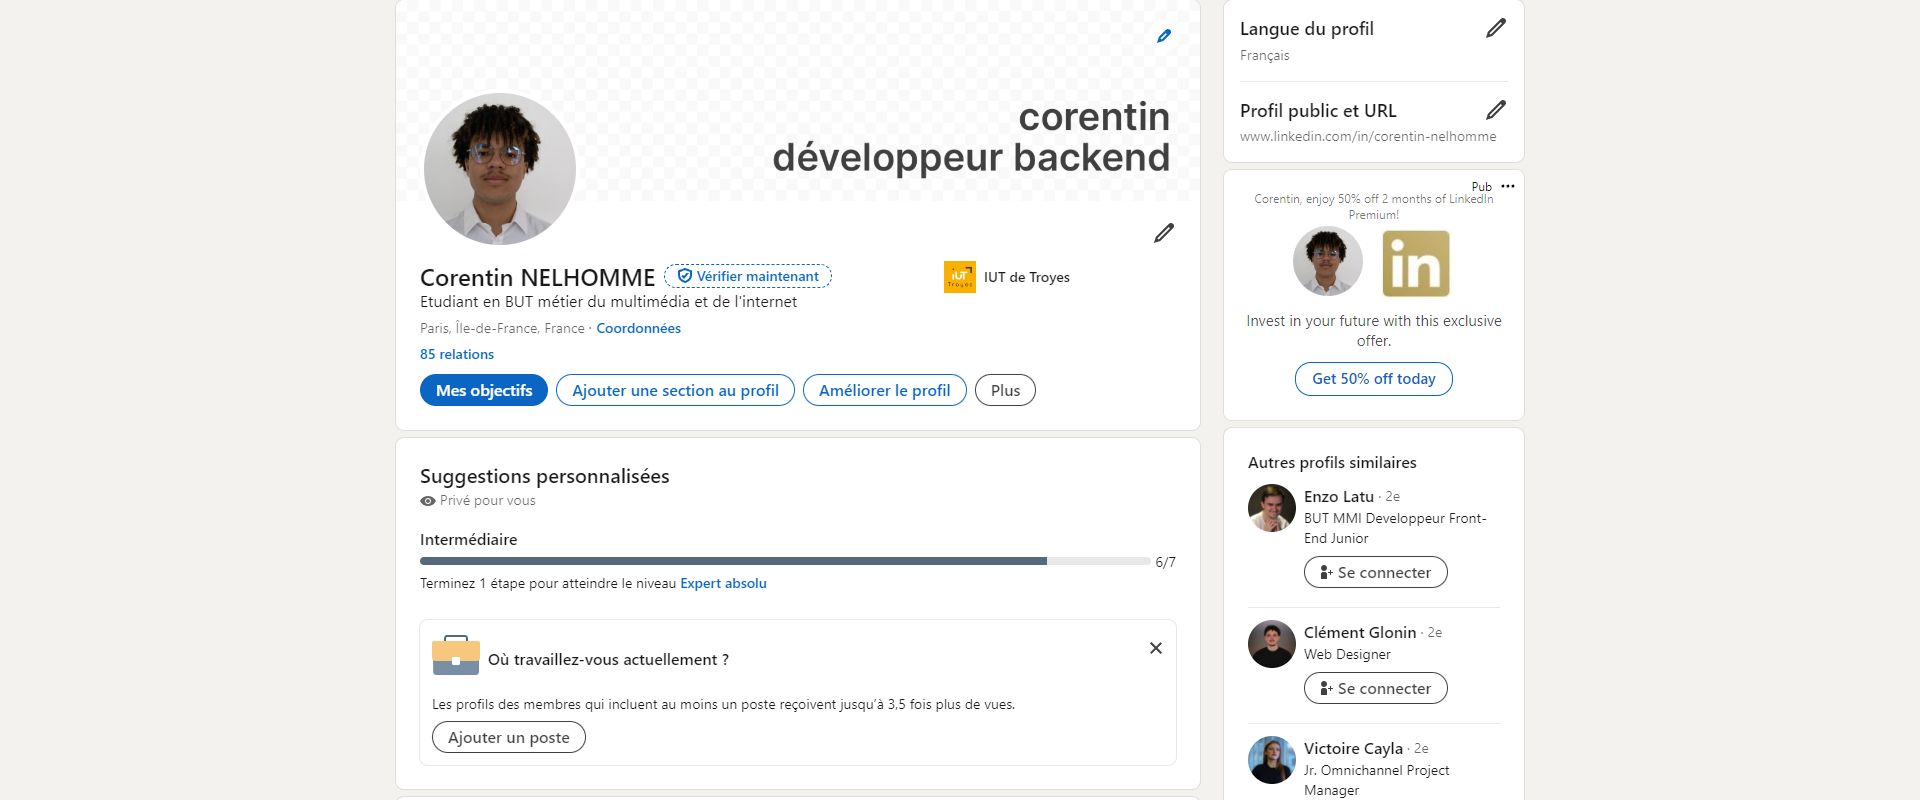Click Get 50% off today button

click(x=1374, y=379)
